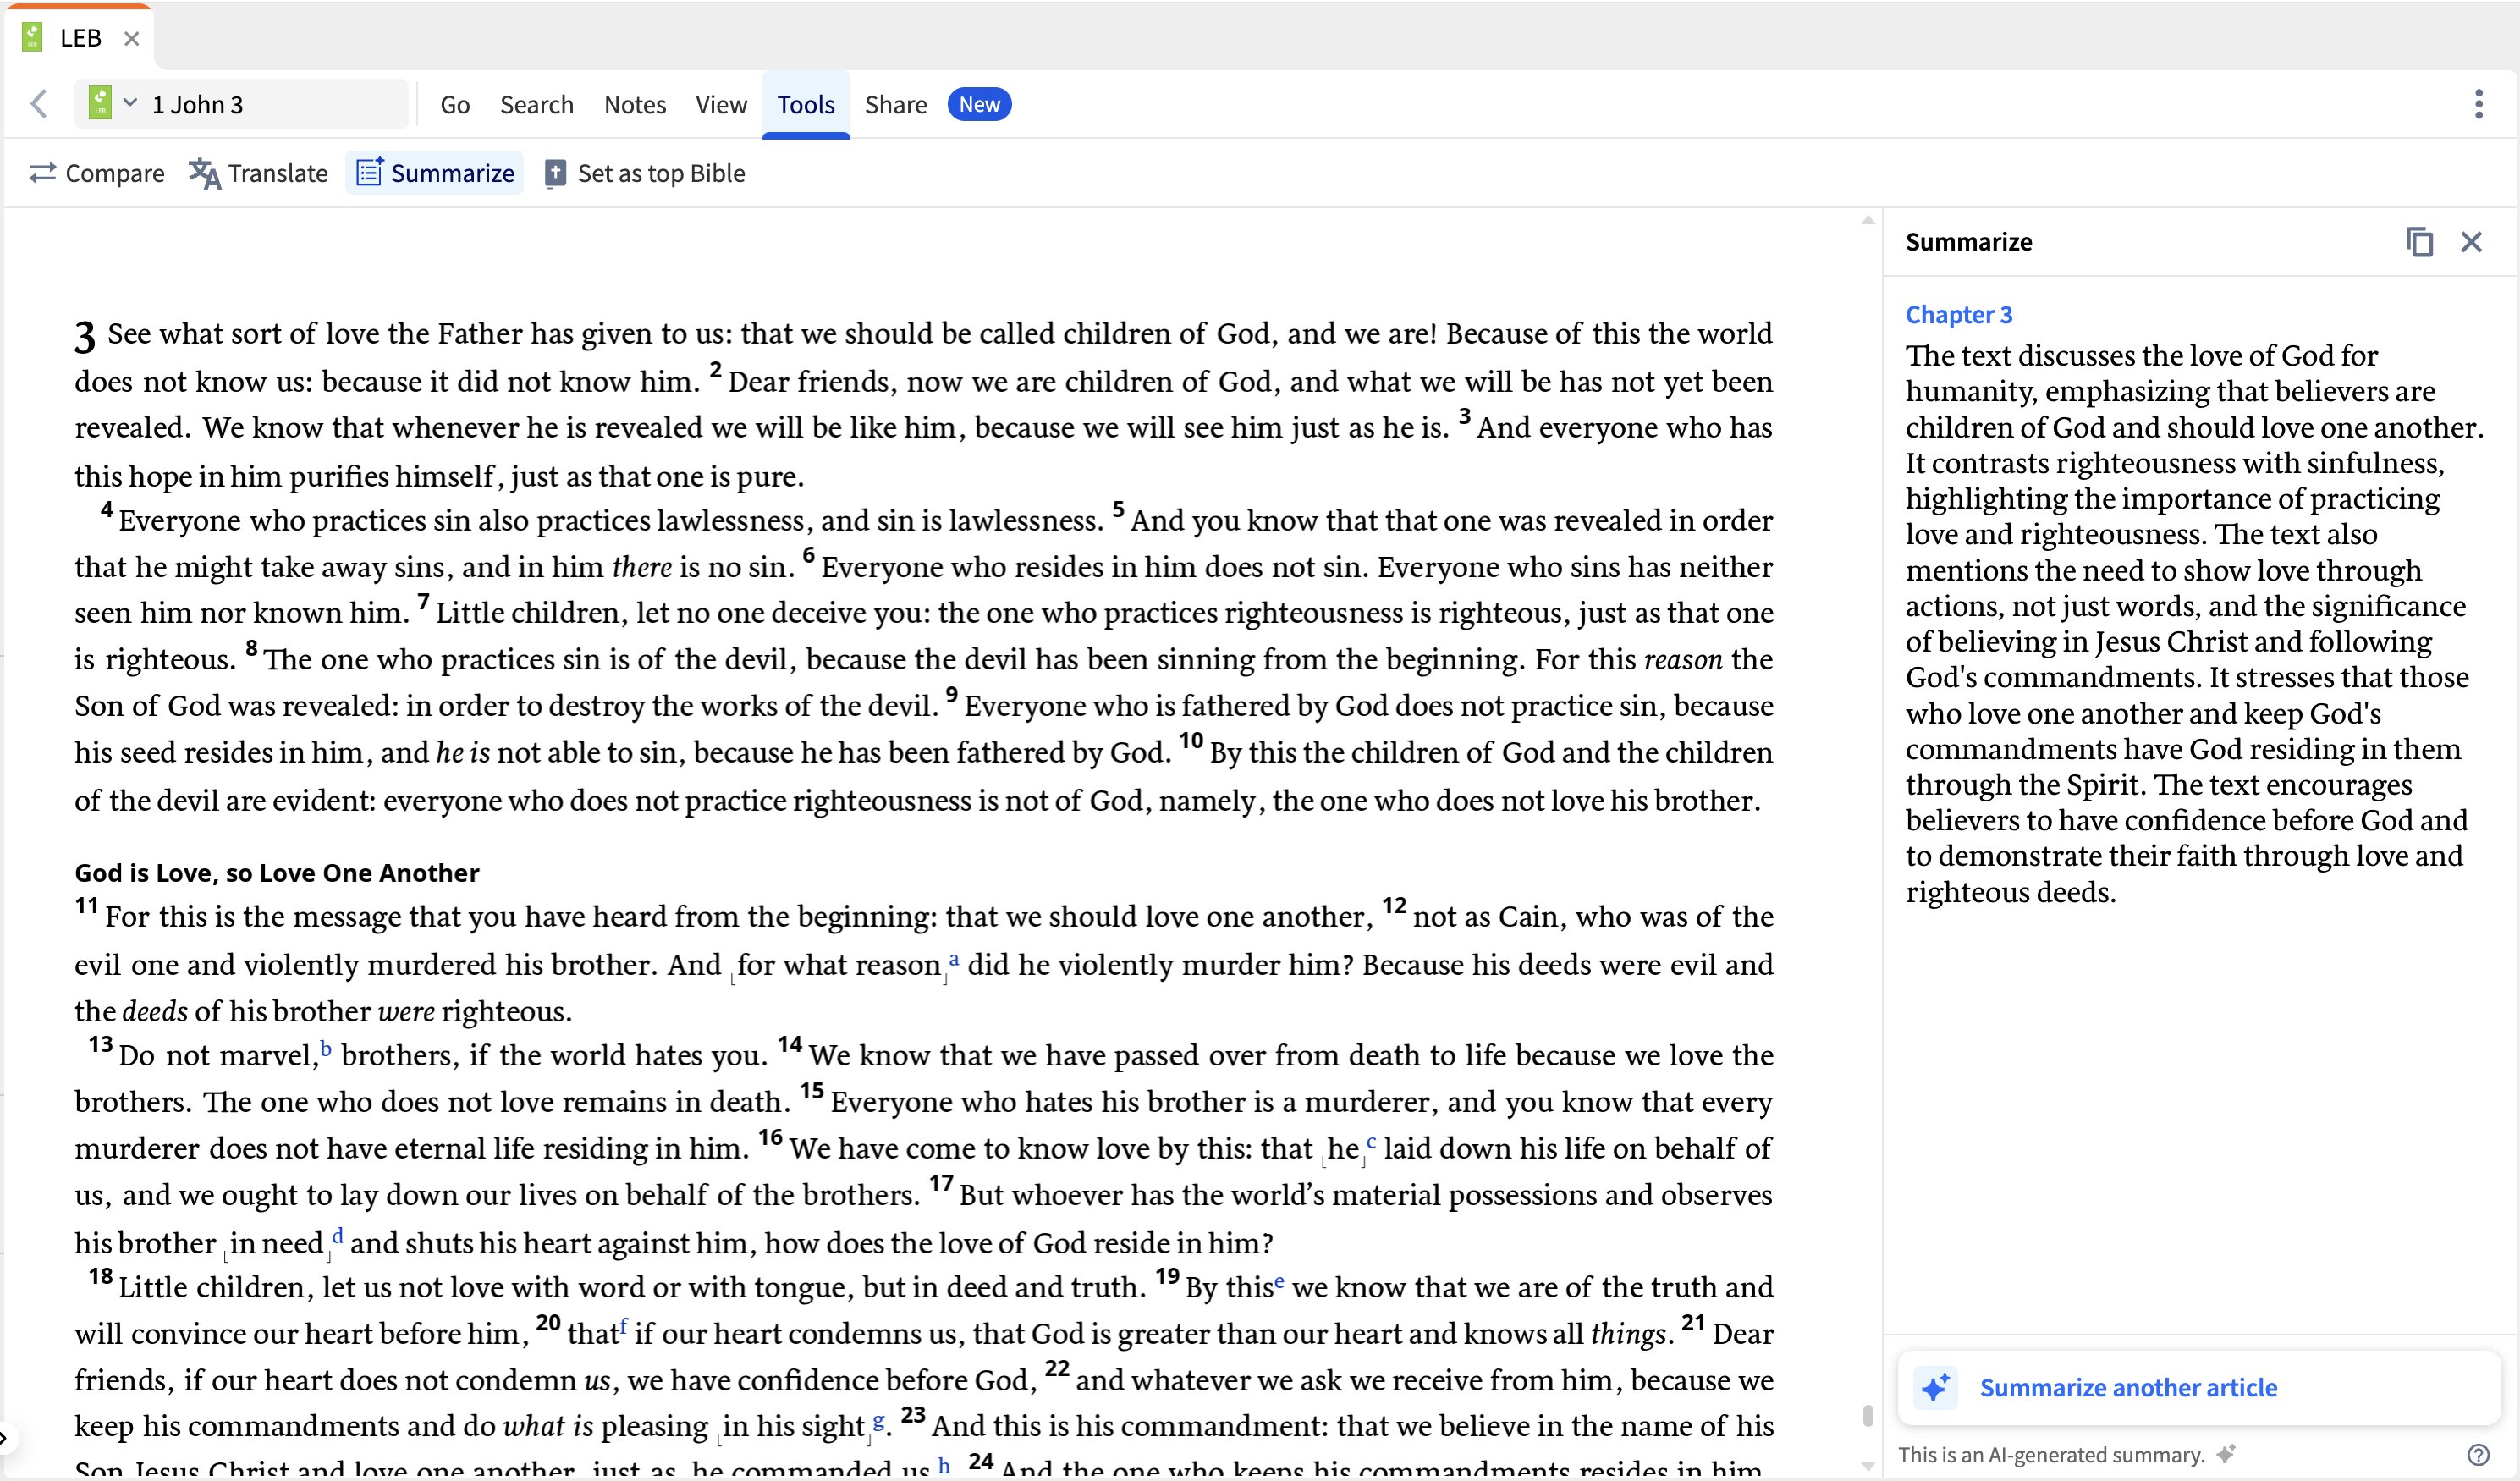
Task: Open footnote d after 'in need'
Action: click(x=338, y=1236)
